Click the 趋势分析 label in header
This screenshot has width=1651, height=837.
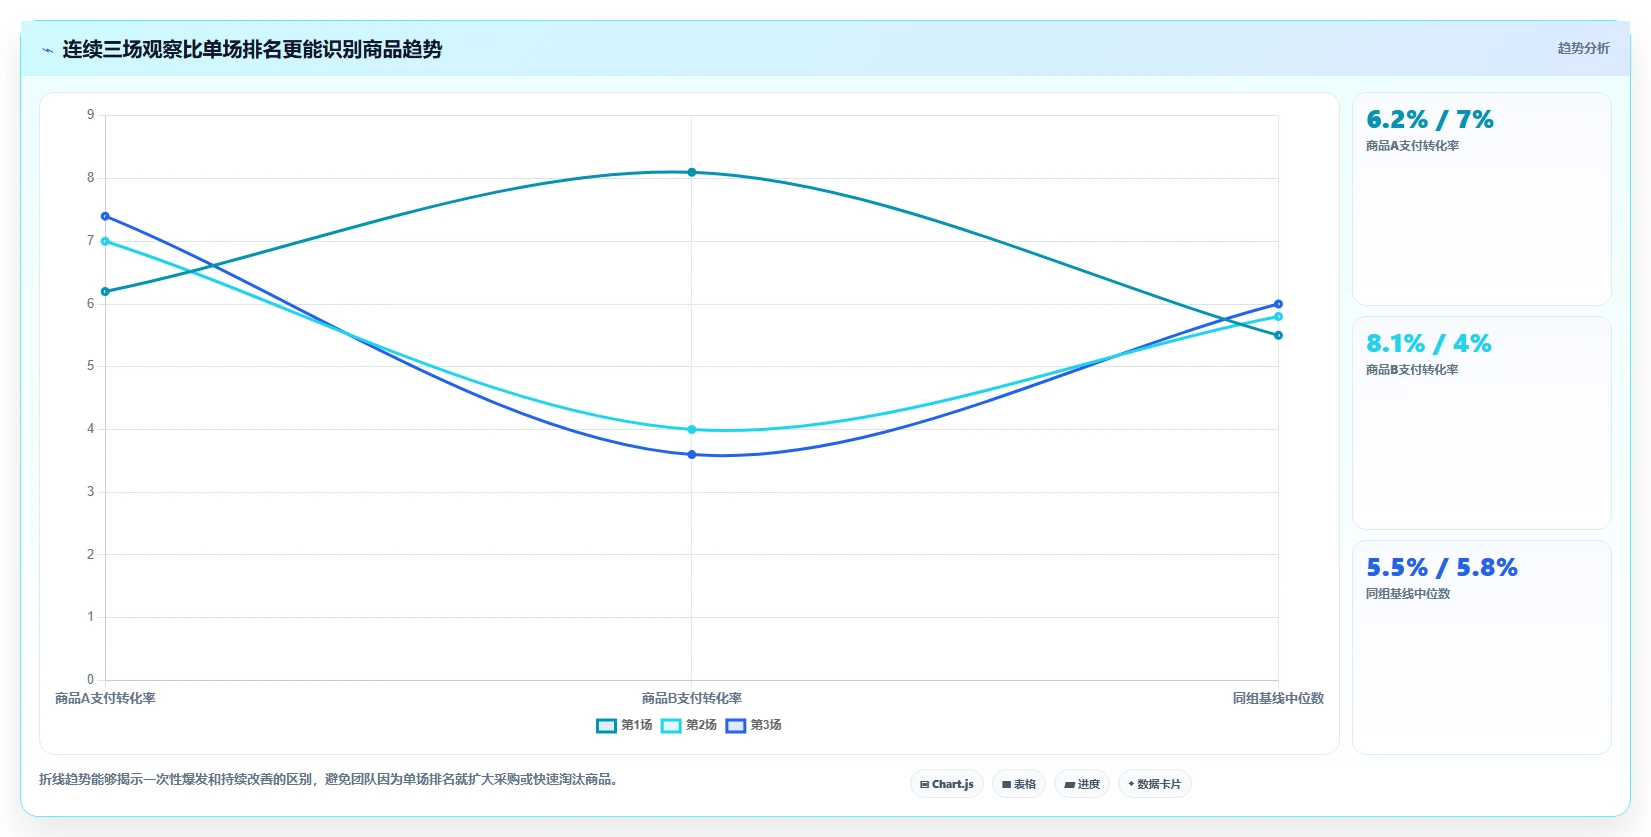pyautogui.click(x=1583, y=48)
